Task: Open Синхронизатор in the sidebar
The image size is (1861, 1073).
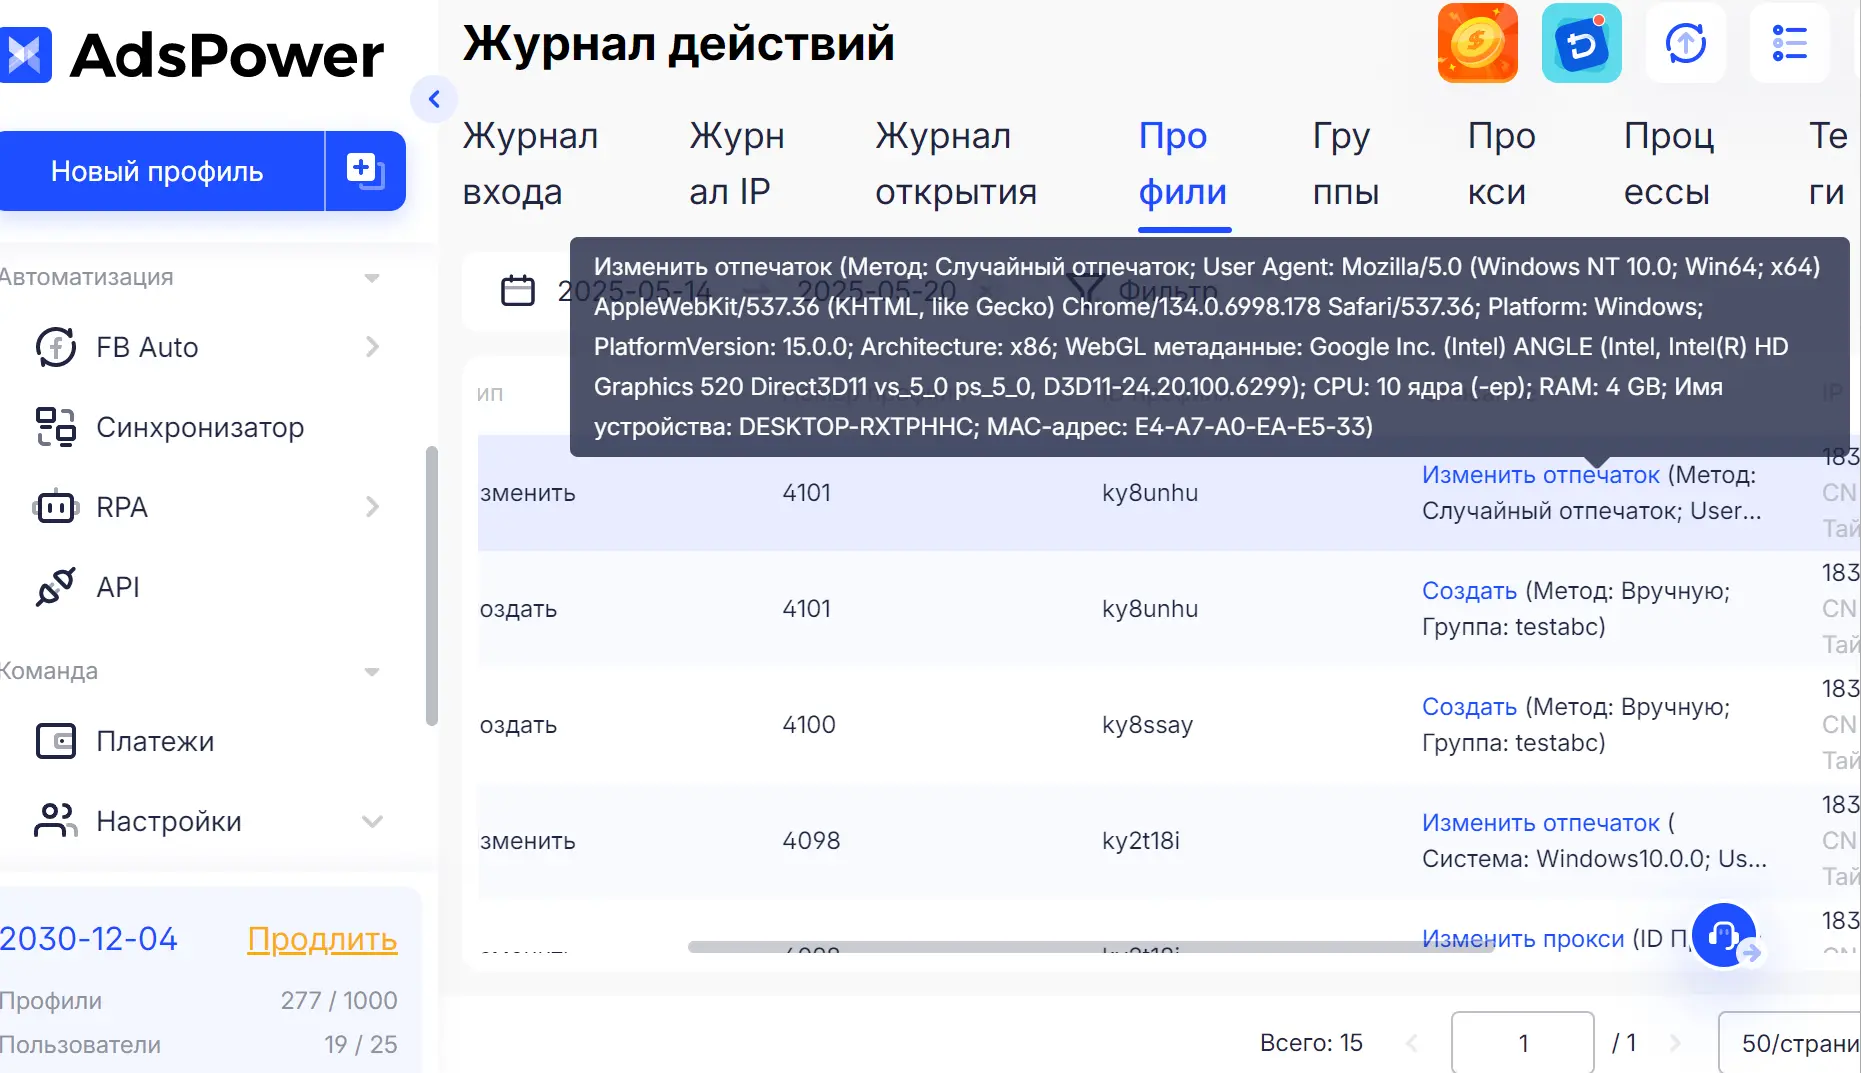Action: [x=200, y=427]
